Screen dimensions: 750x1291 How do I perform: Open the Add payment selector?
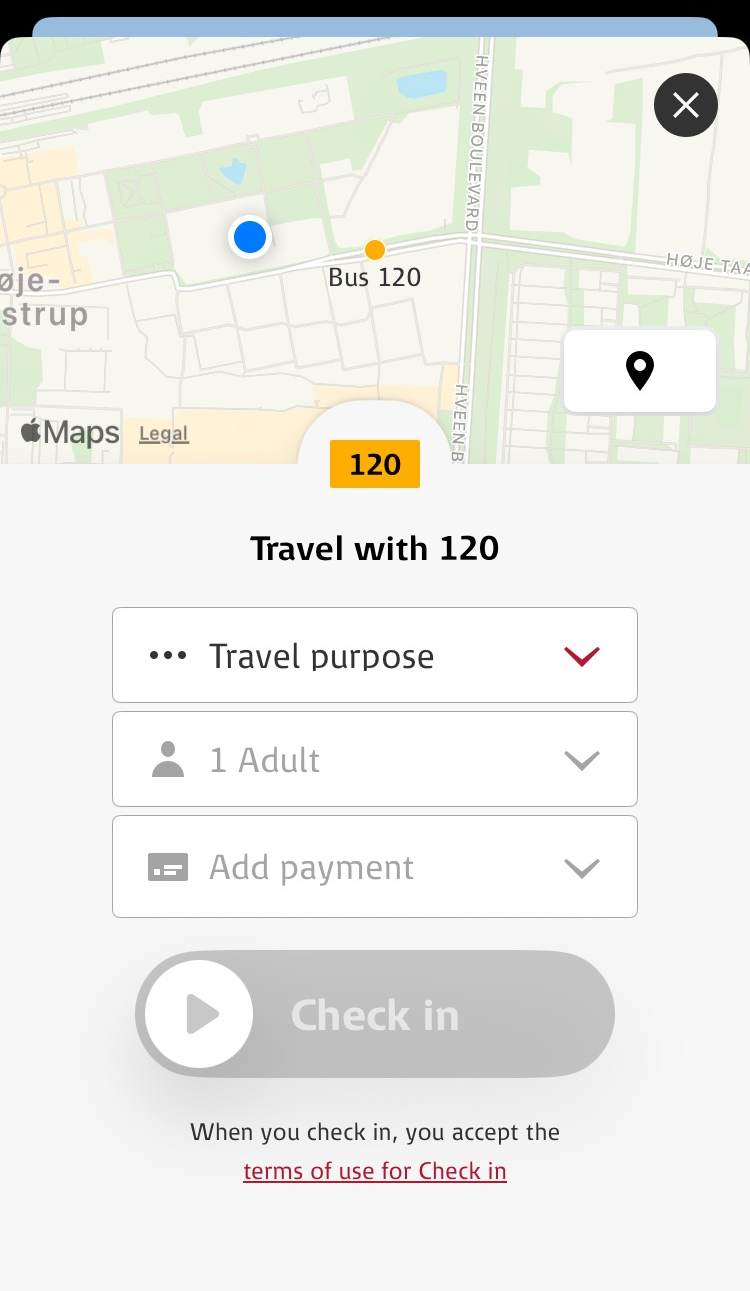[375, 866]
